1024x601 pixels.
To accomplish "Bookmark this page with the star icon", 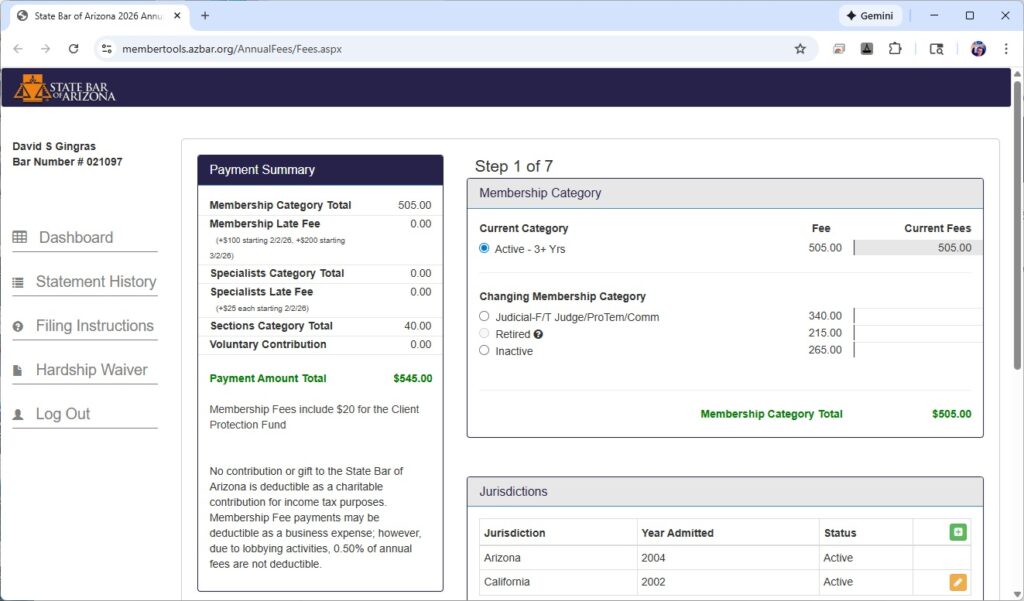I will pos(800,49).
